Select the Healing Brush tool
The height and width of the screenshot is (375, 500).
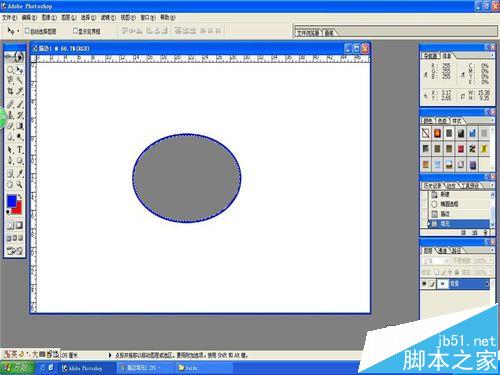tap(10, 104)
